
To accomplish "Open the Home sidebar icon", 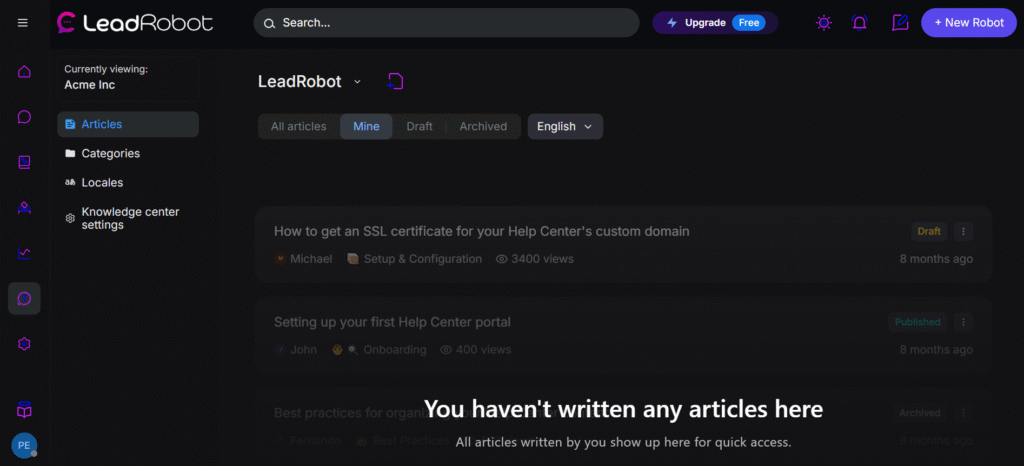I will (x=24, y=72).
